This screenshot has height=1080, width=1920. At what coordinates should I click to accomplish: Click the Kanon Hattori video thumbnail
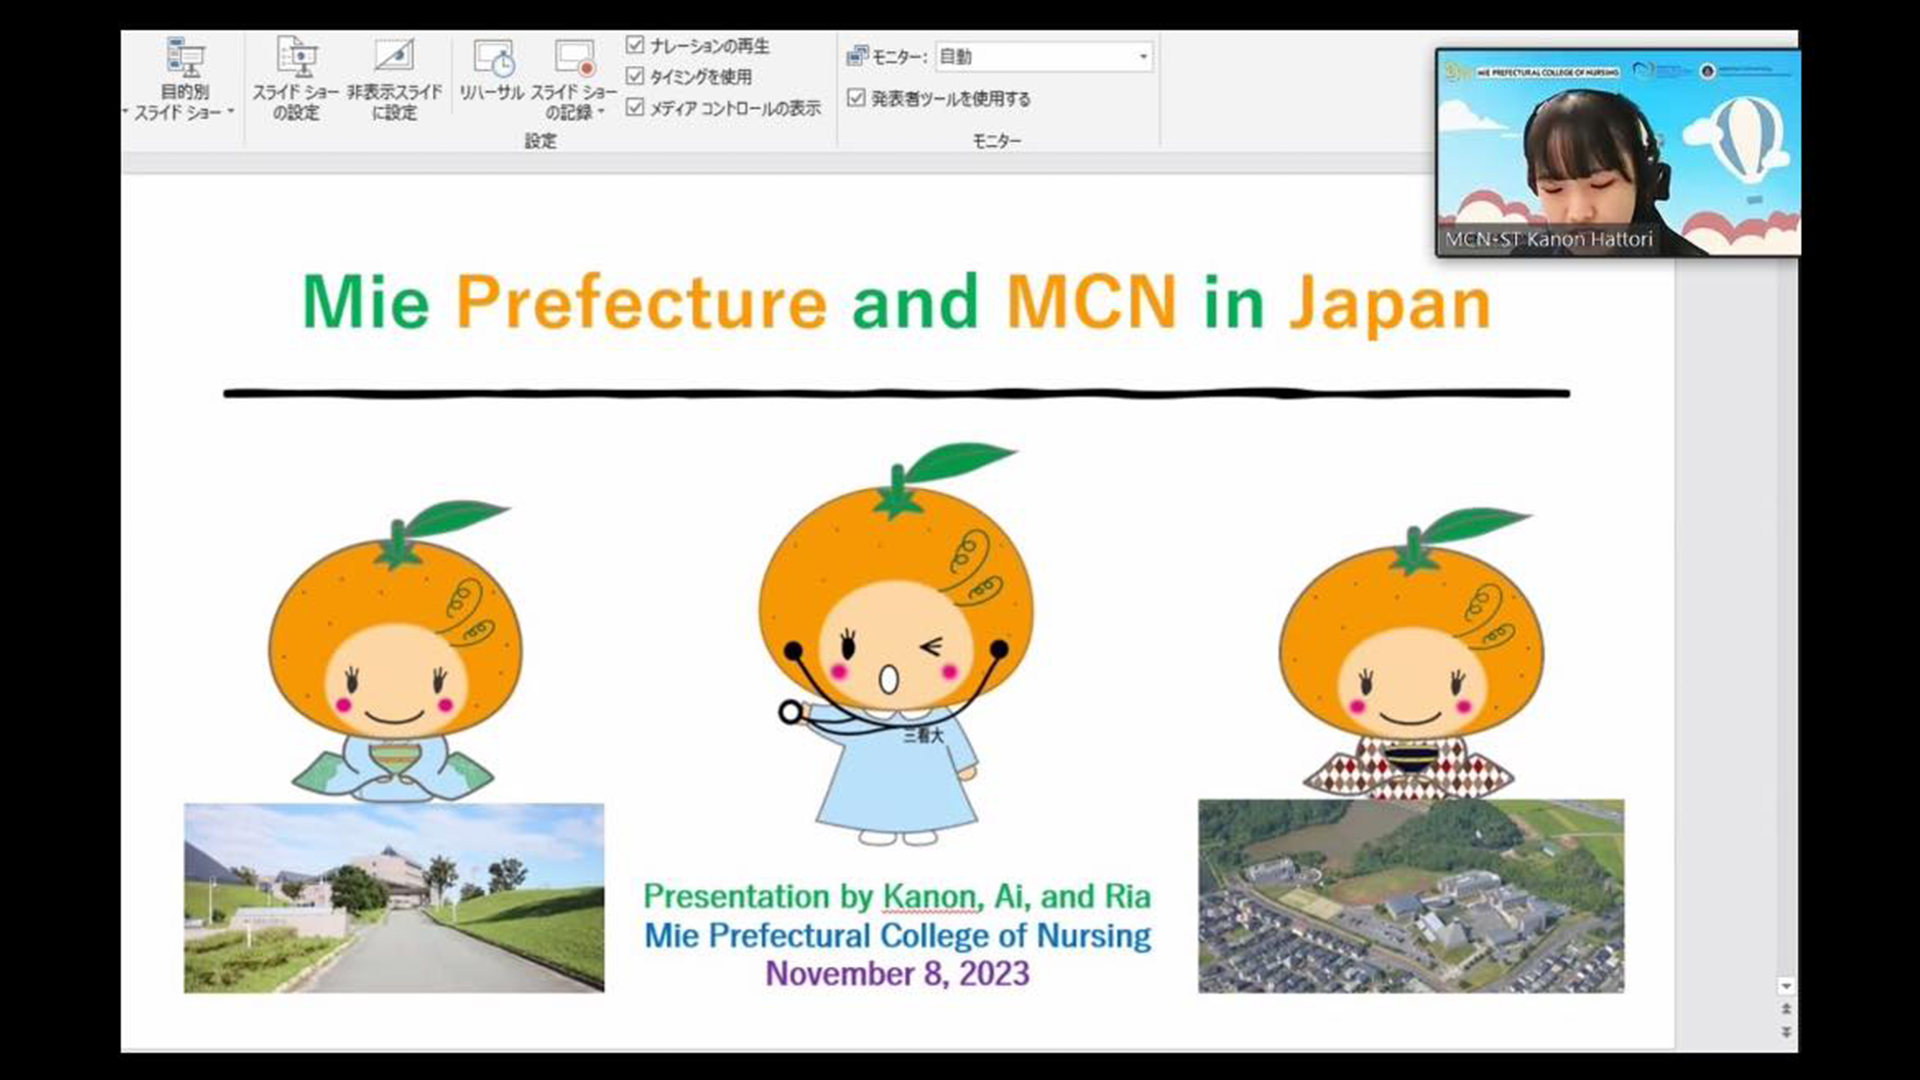pyautogui.click(x=1618, y=152)
